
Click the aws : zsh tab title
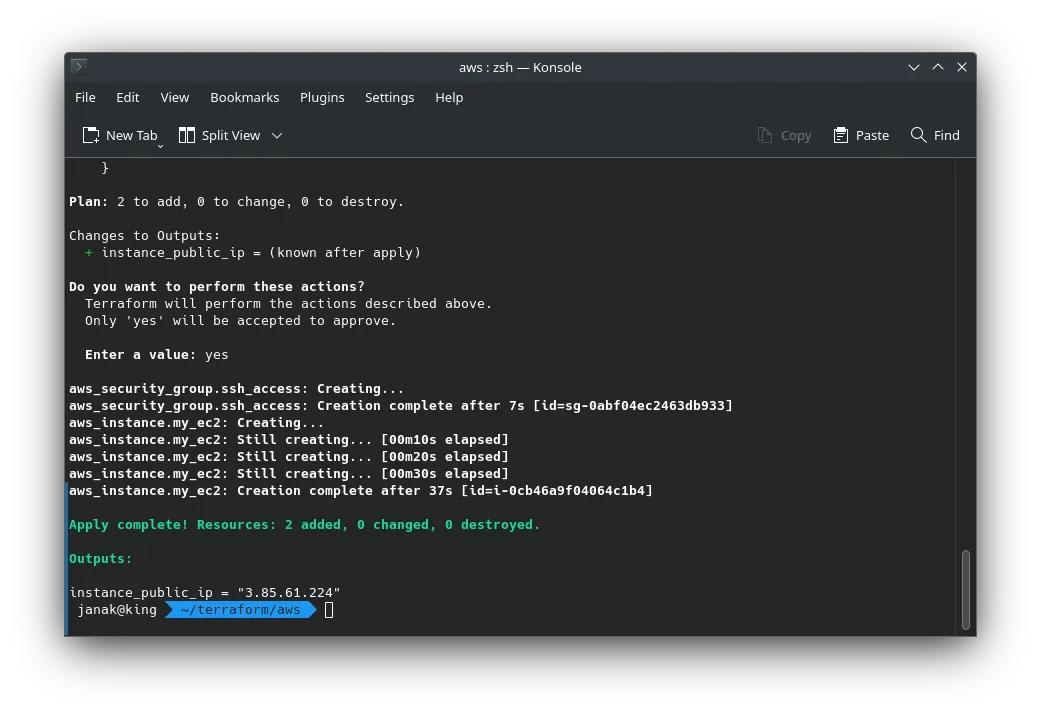[x=520, y=67]
